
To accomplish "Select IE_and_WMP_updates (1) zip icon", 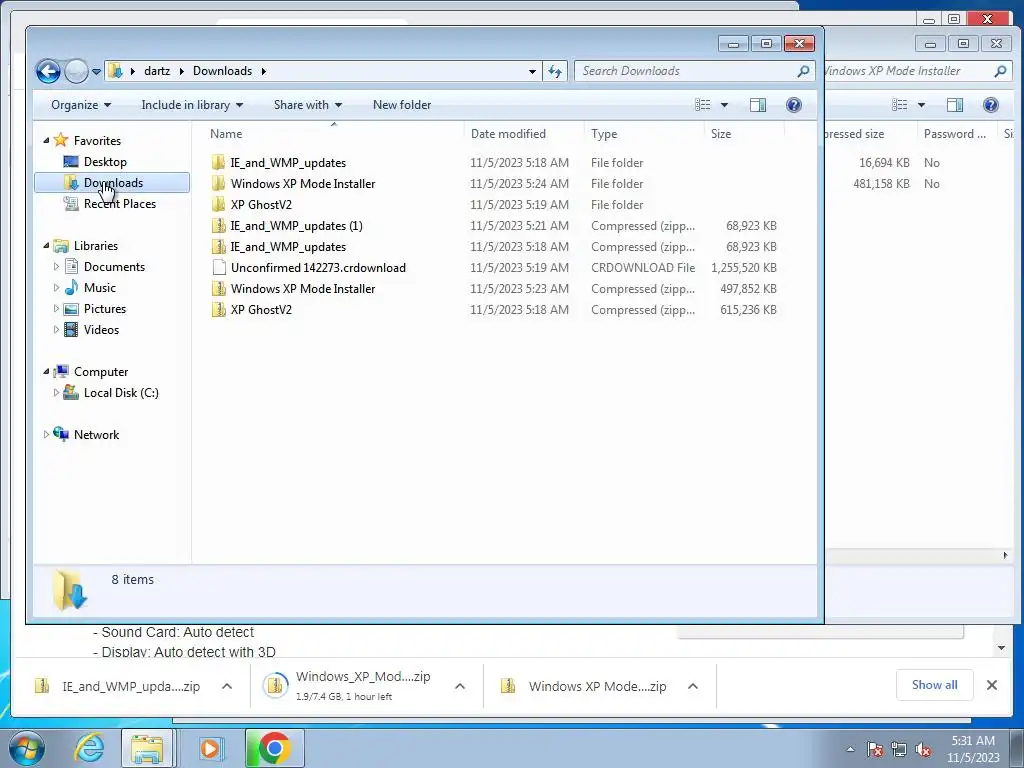I will tap(218, 226).
